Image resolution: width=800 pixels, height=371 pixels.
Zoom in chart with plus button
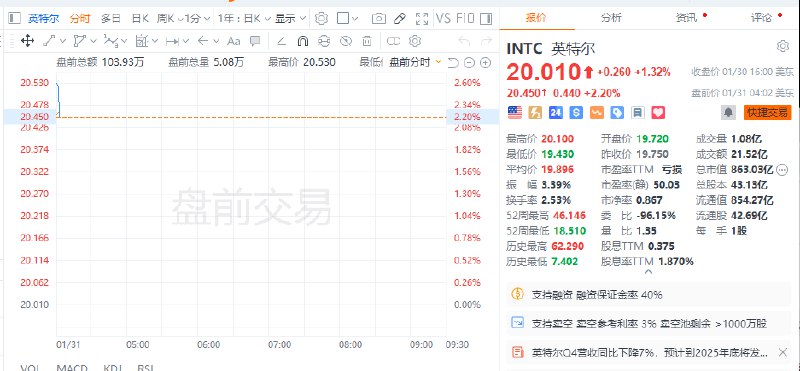[486, 62]
